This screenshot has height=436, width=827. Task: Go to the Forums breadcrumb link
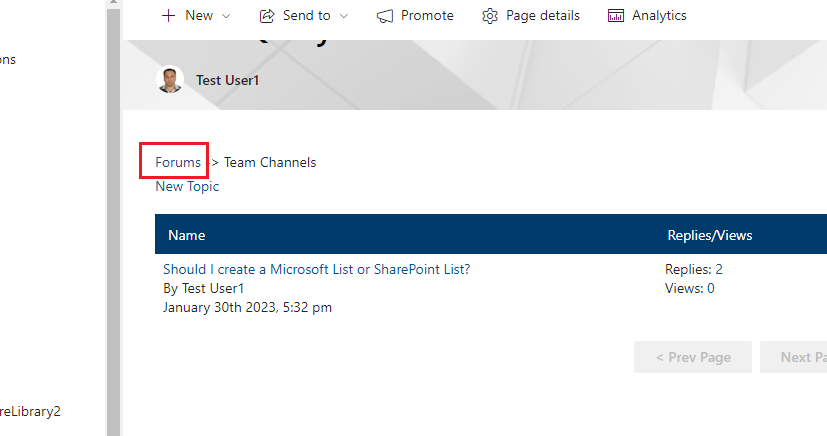click(x=177, y=162)
